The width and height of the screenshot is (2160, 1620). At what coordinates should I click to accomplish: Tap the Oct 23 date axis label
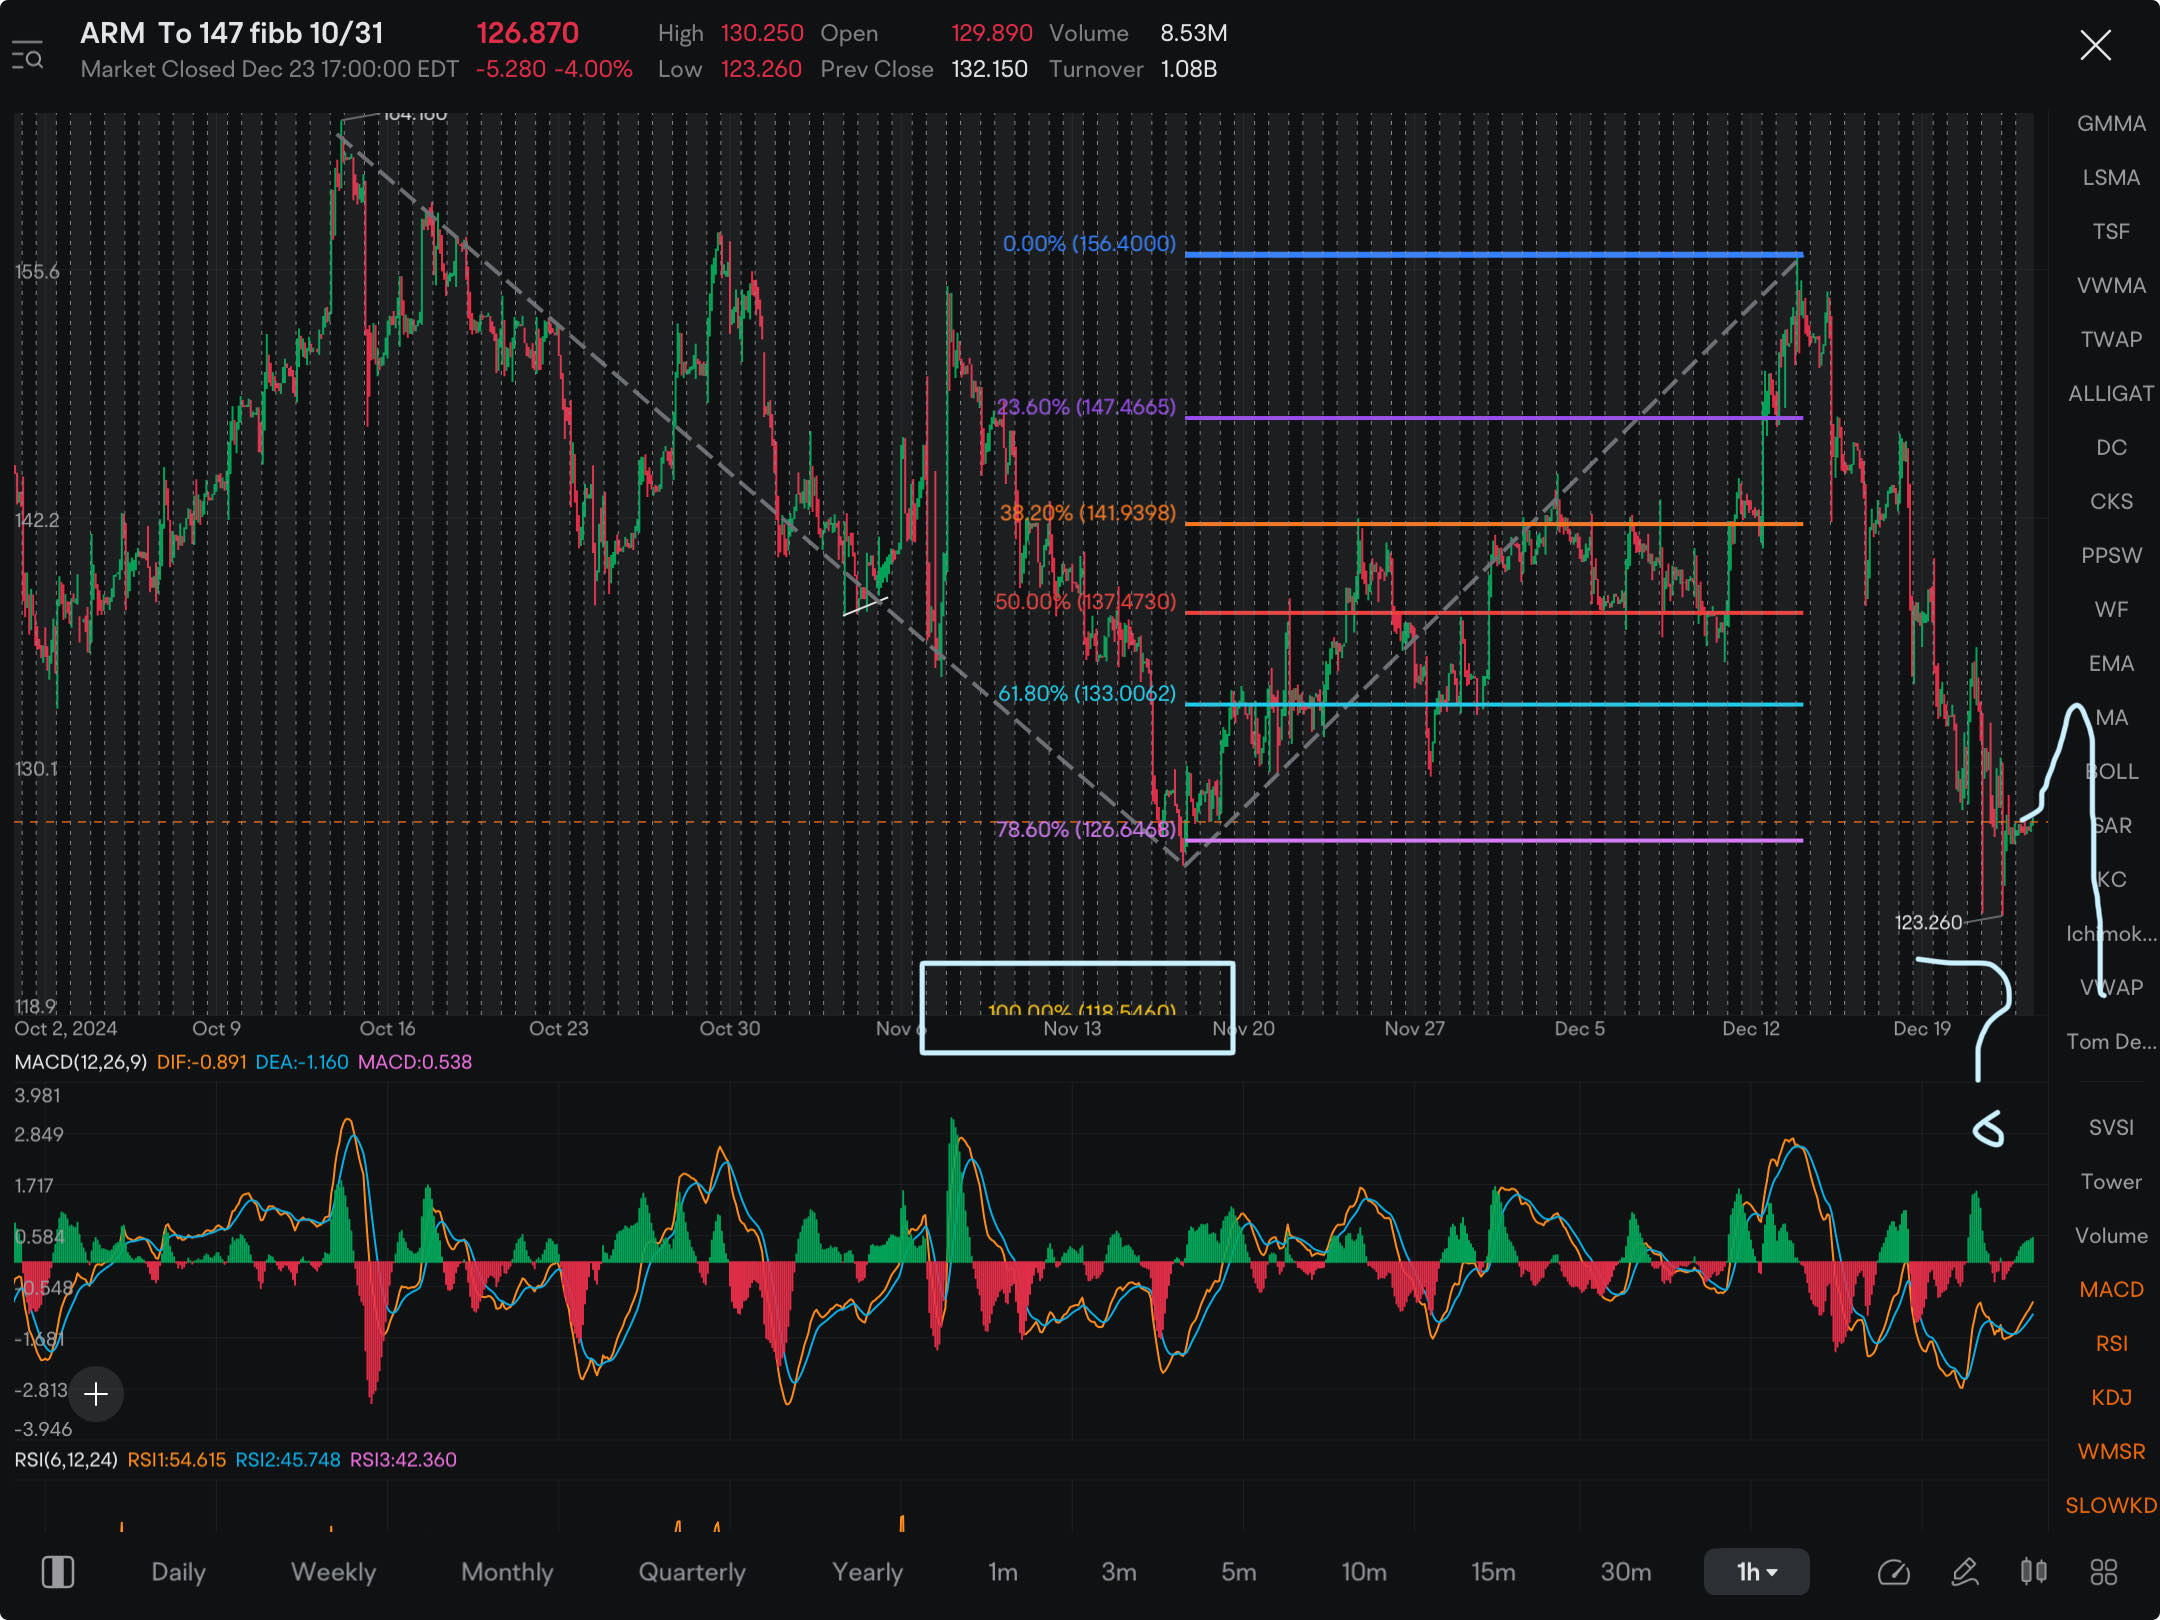pos(558,1028)
